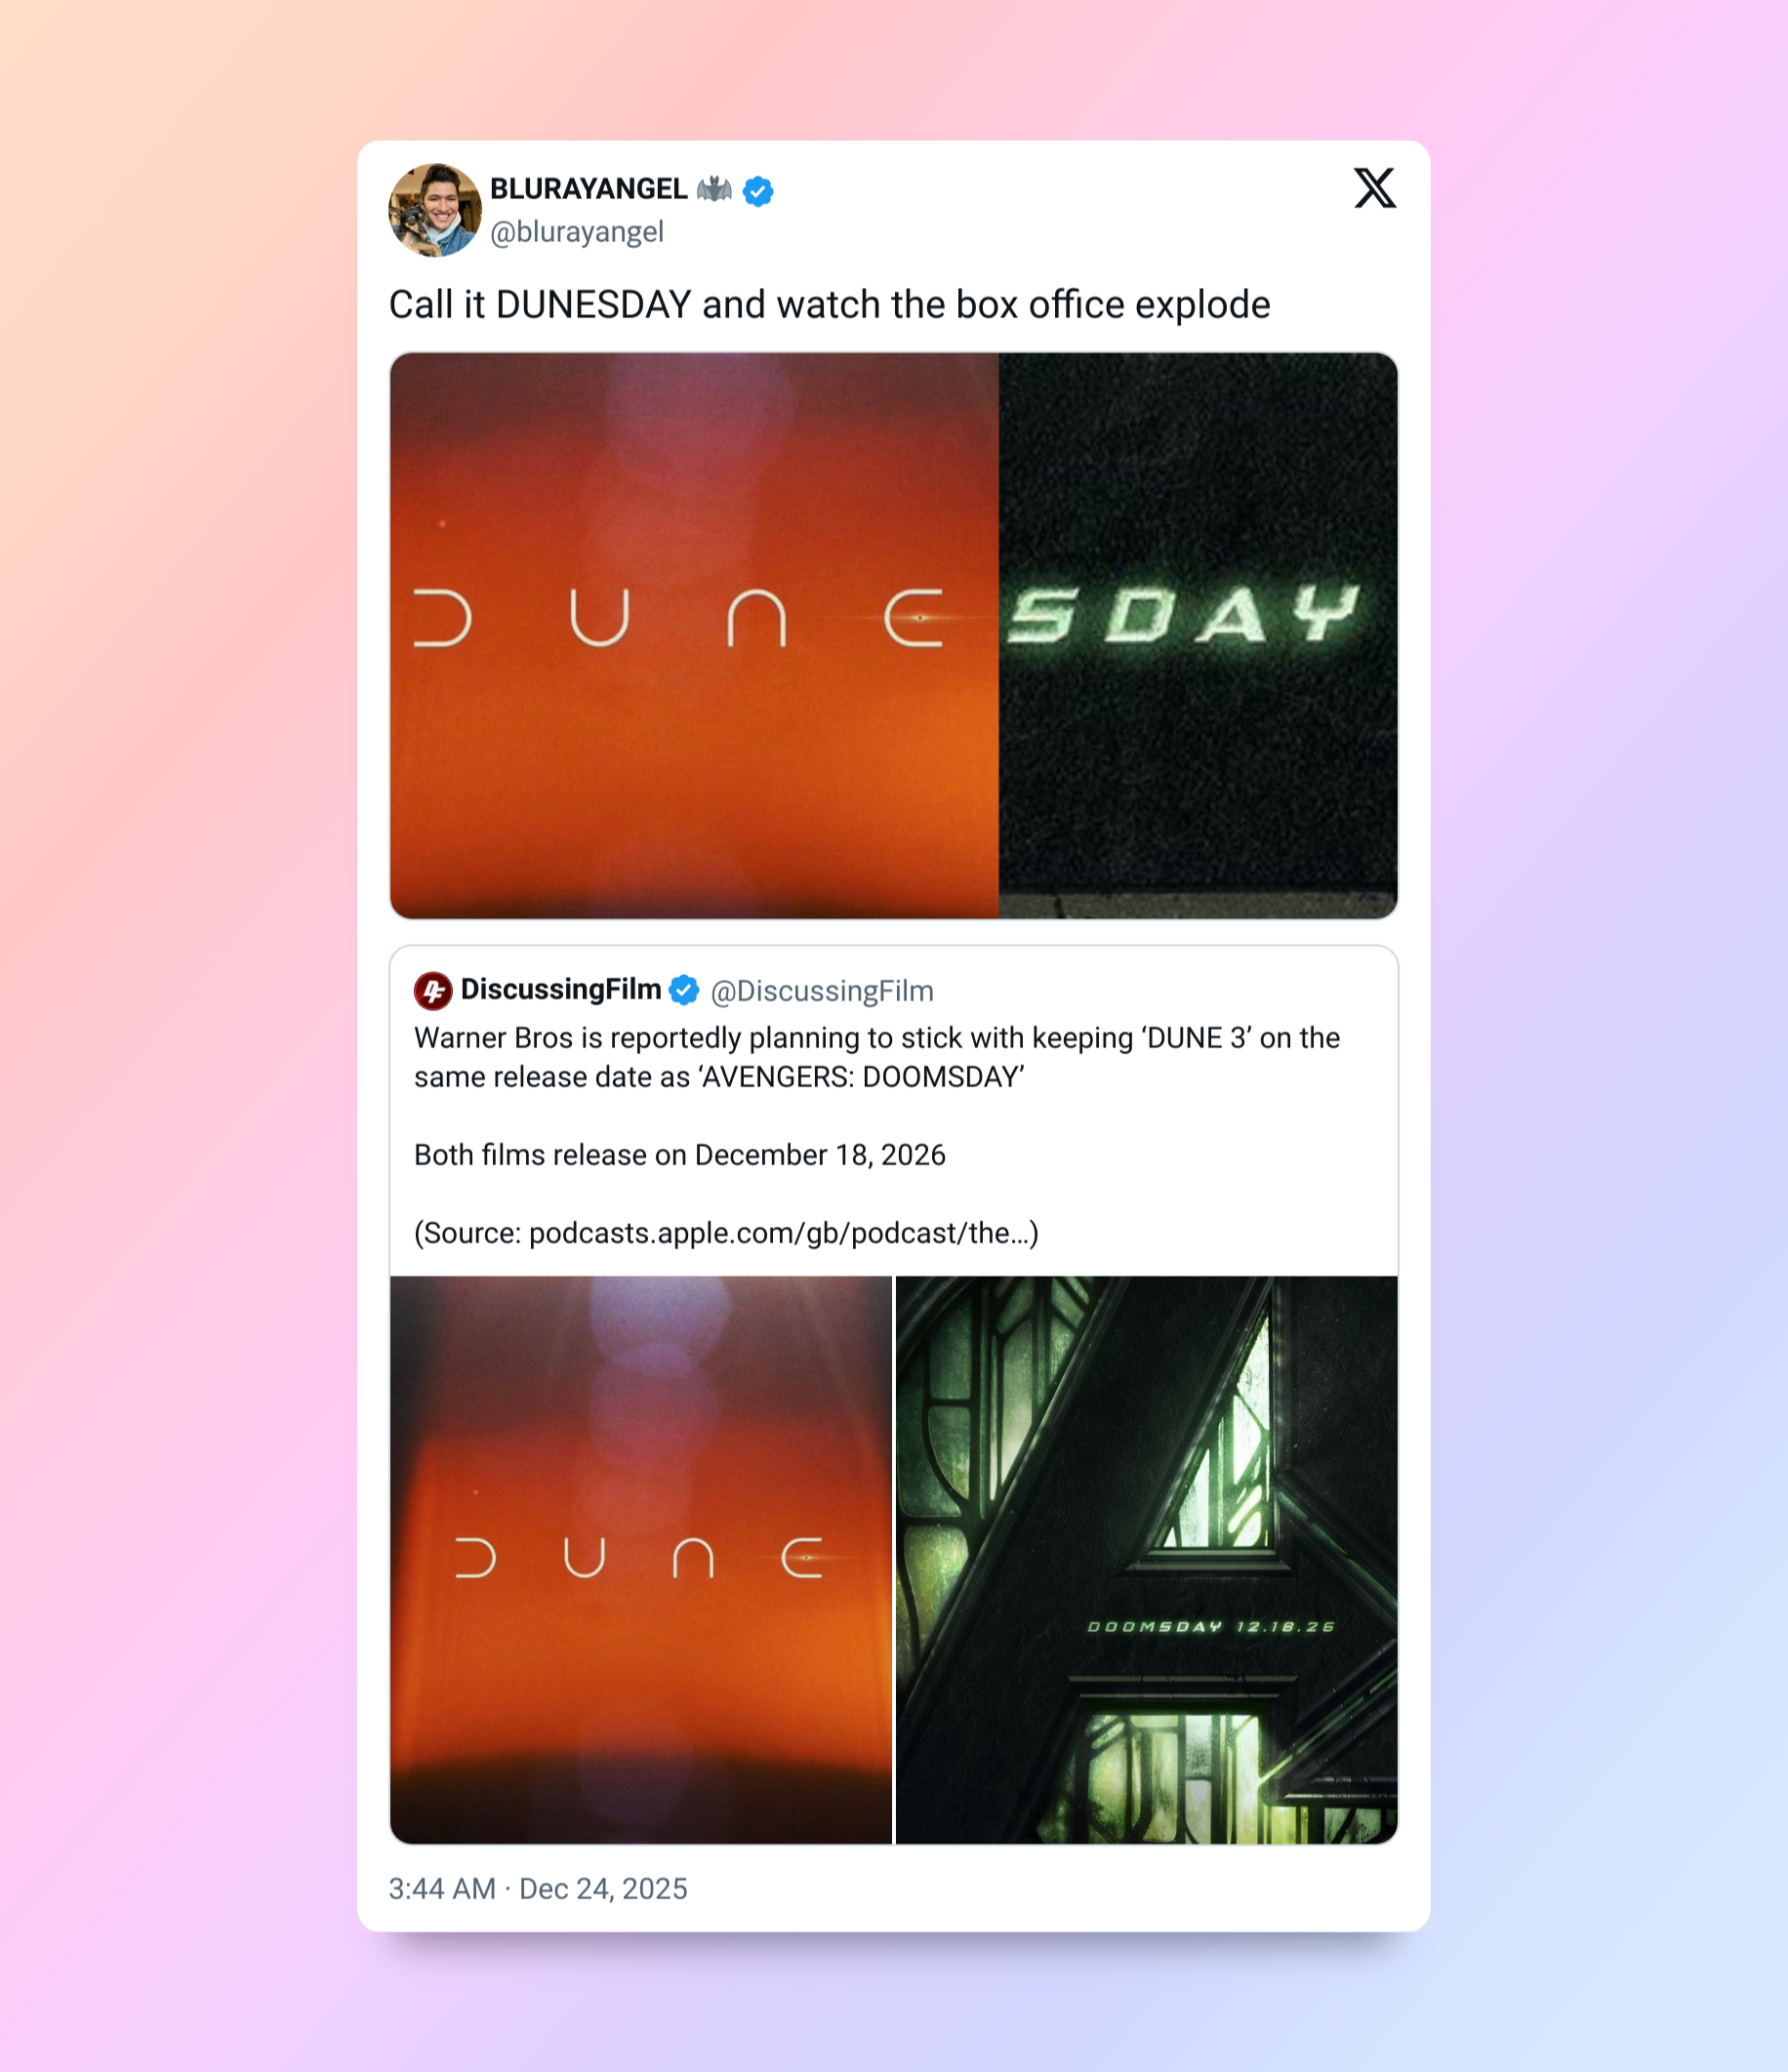Screen dimensions: 1788x2072
Task: Open the BLURAYANGEL display name
Action: click(x=588, y=189)
